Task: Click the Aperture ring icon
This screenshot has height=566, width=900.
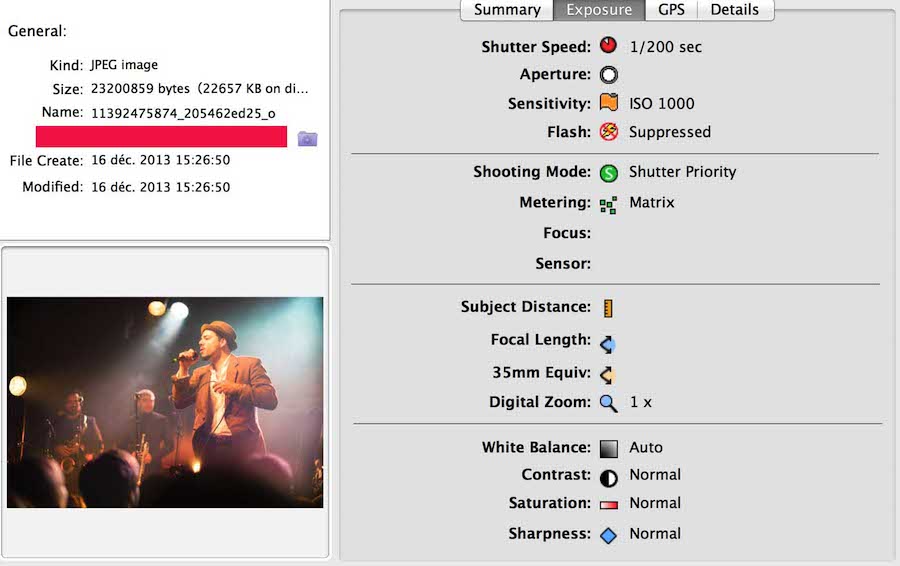Action: (x=609, y=75)
